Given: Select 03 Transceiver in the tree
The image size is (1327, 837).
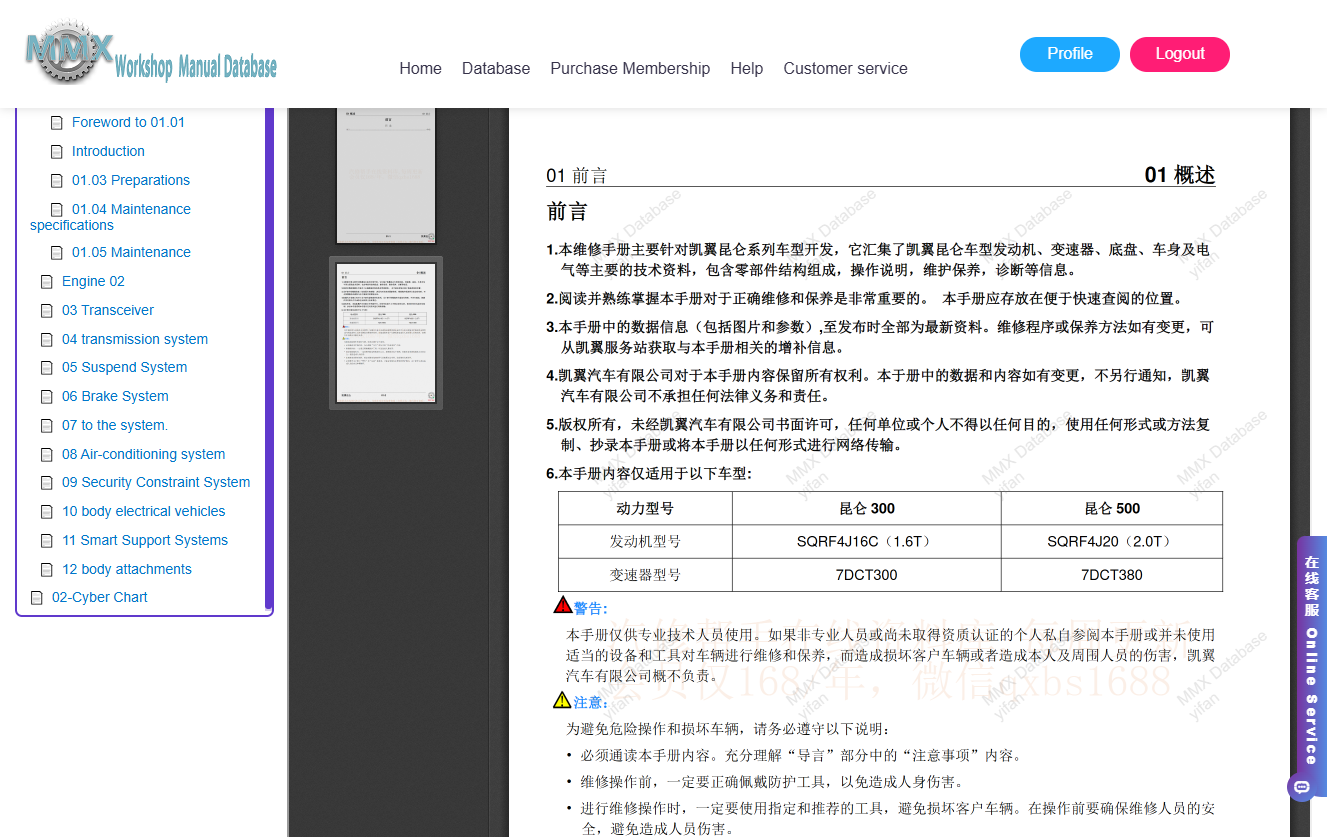Looking at the screenshot, I should pos(108,310).
